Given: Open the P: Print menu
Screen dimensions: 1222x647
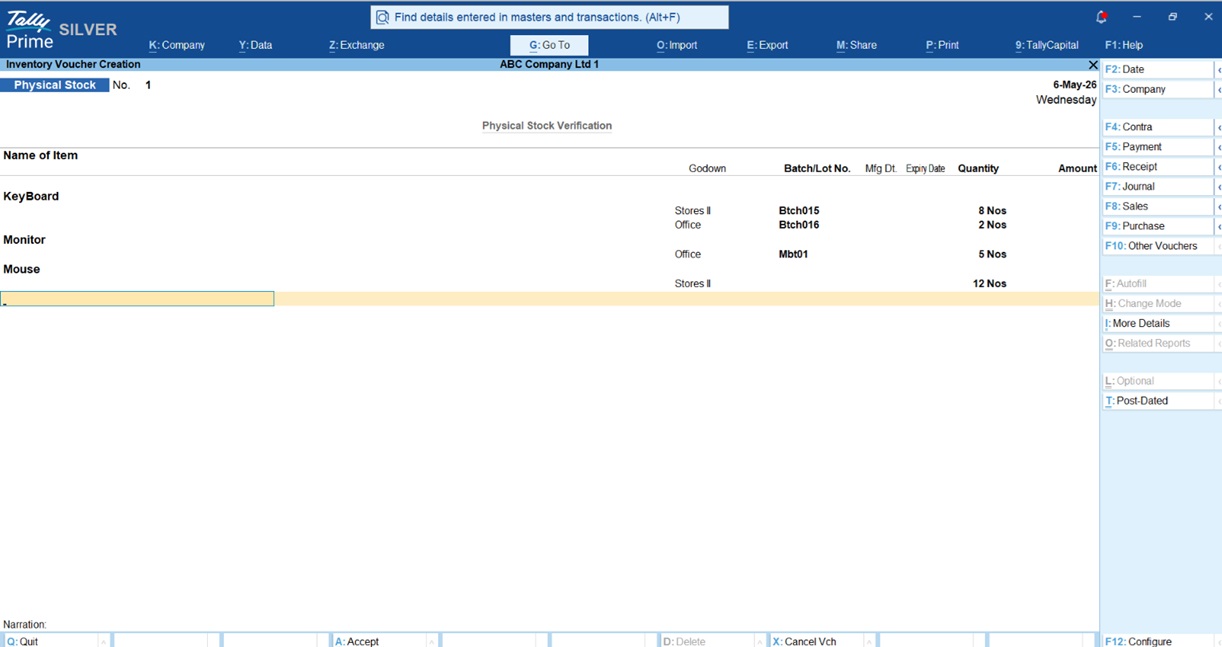Looking at the screenshot, I should 942,45.
